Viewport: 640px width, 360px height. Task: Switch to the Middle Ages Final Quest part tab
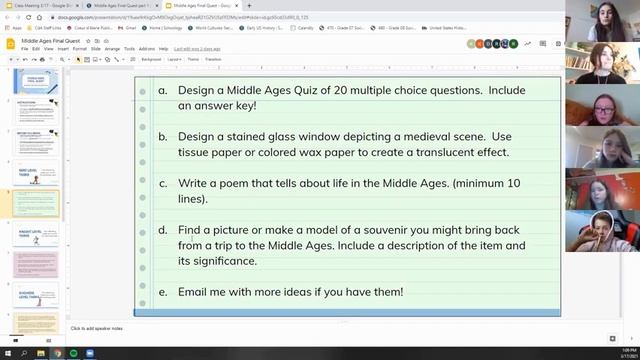[121, 6]
